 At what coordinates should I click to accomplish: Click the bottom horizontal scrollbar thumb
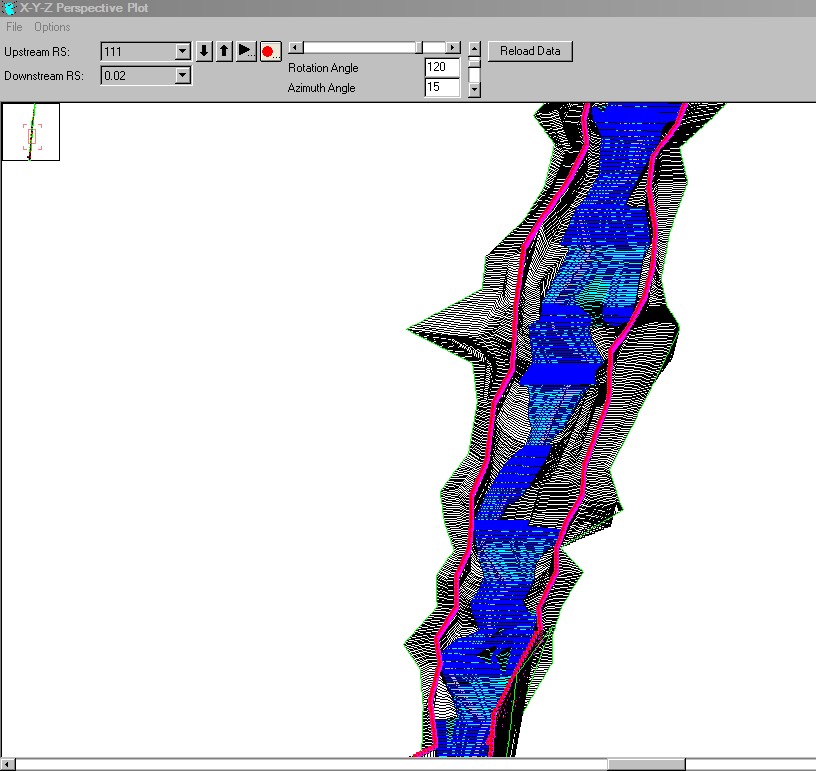click(645, 765)
